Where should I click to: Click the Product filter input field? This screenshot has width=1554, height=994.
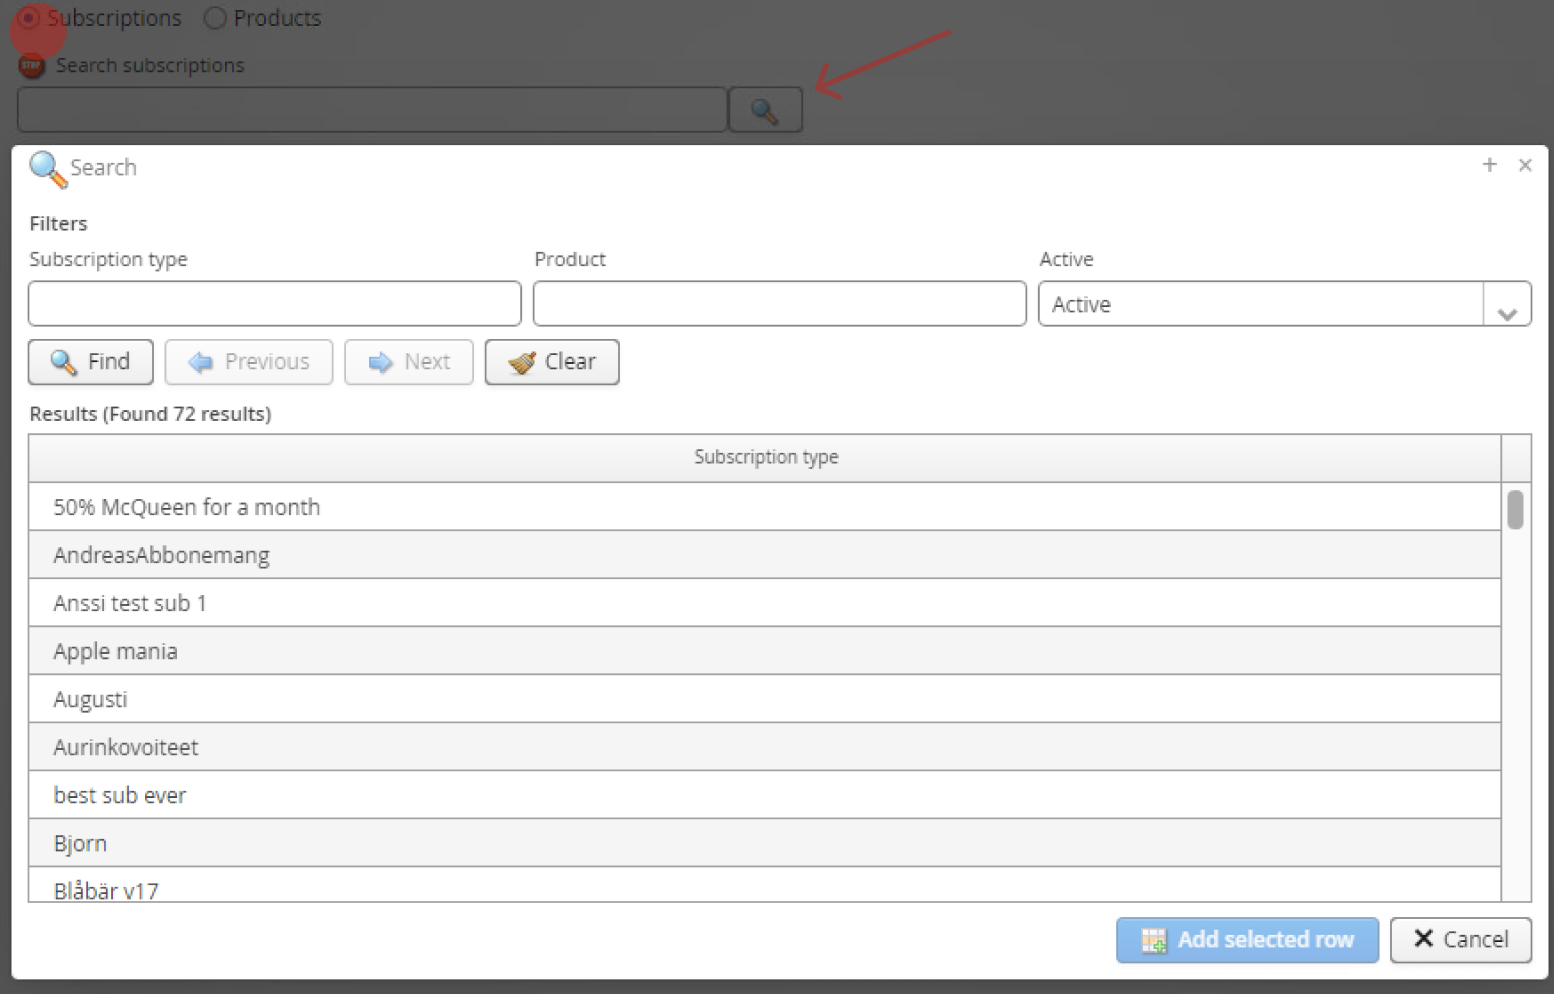(x=779, y=304)
